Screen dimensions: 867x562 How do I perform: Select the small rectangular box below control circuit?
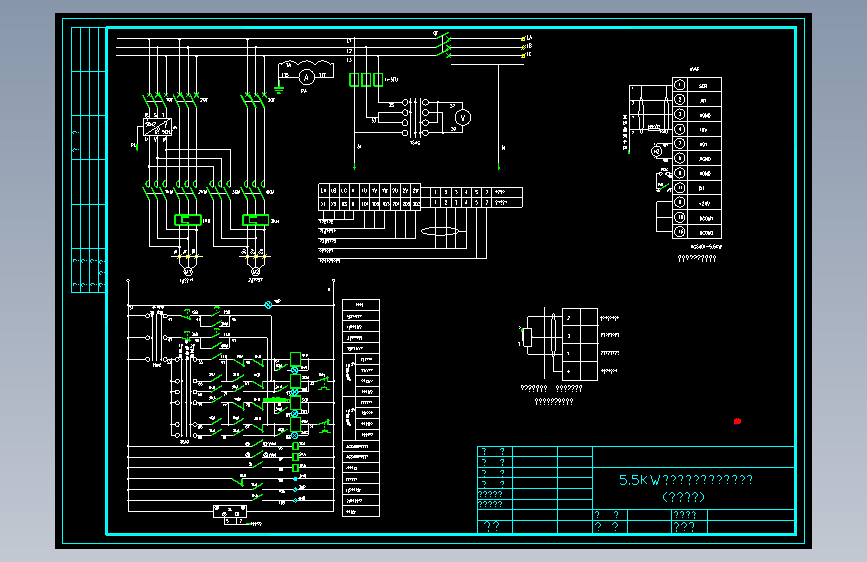coord(230,511)
